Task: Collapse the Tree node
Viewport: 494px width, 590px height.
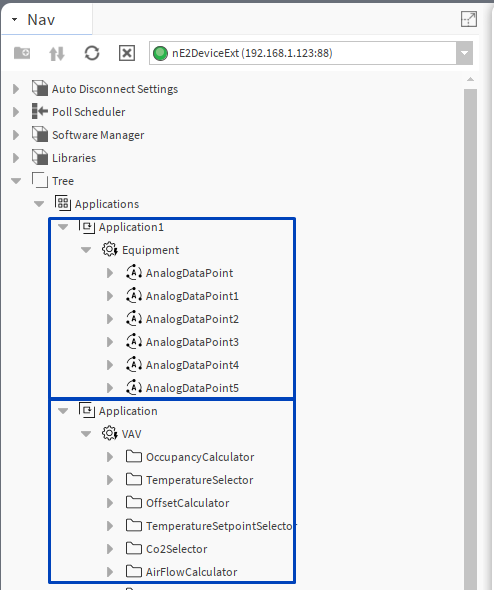Action: coord(16,181)
